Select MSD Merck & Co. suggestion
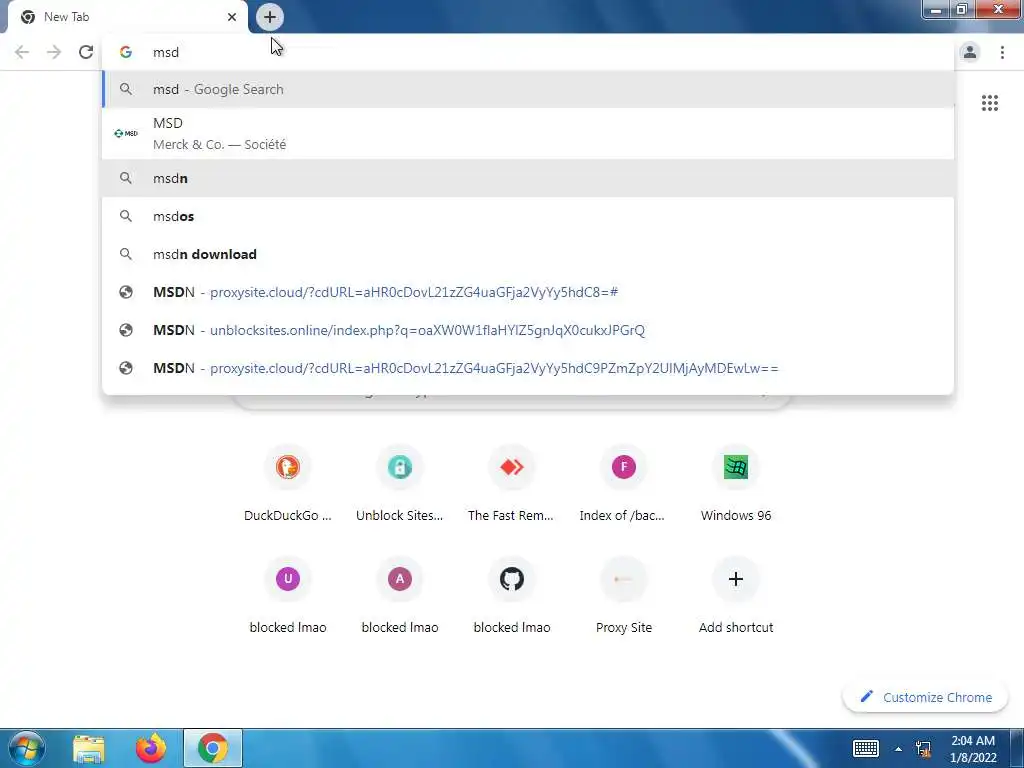Image resolution: width=1024 pixels, height=768 pixels. 528,133
